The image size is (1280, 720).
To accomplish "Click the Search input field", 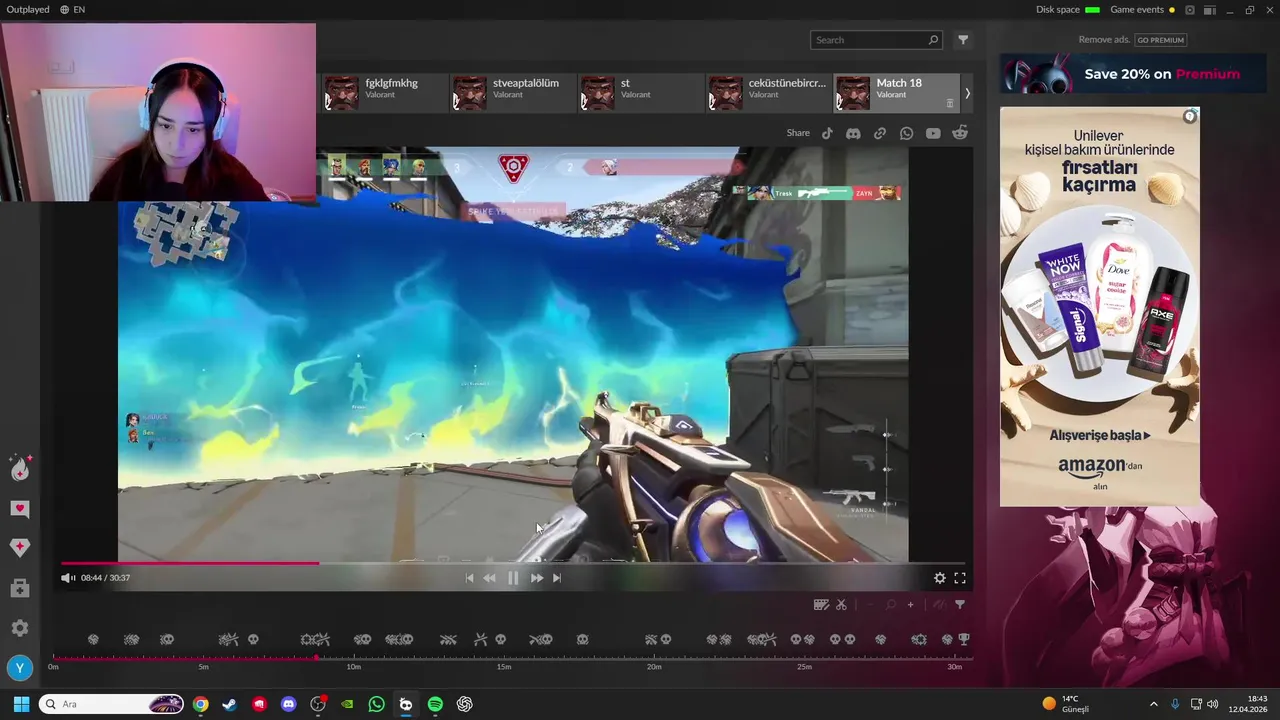I will coord(876,40).
